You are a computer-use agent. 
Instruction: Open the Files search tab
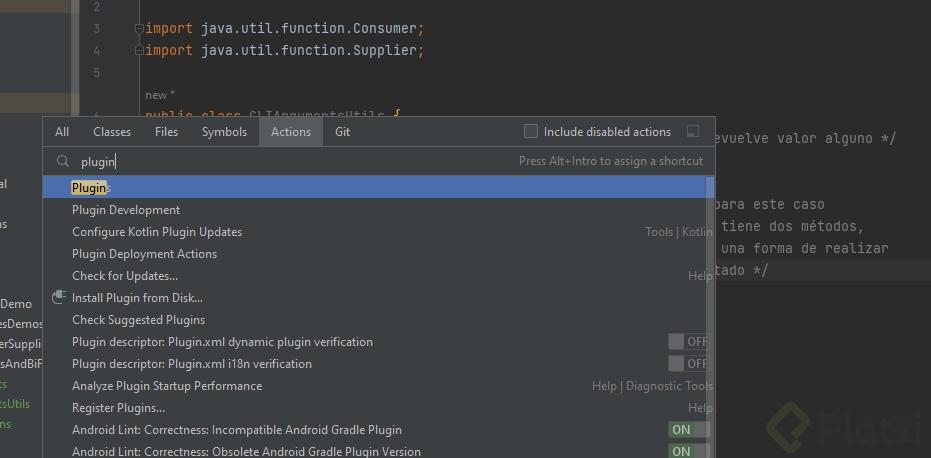[x=166, y=132]
